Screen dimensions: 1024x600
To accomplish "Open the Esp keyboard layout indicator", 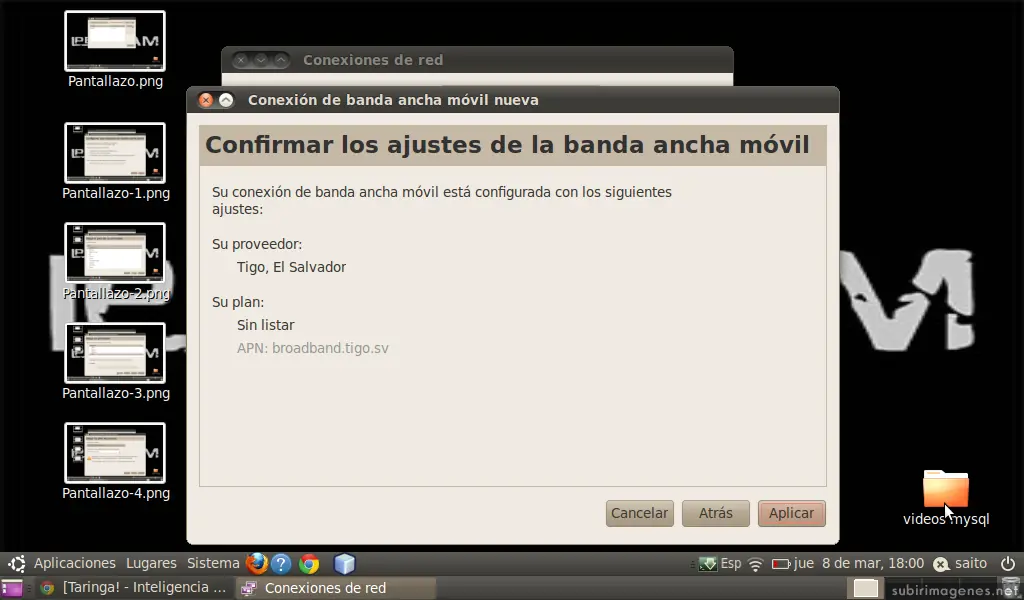I will click(731, 563).
